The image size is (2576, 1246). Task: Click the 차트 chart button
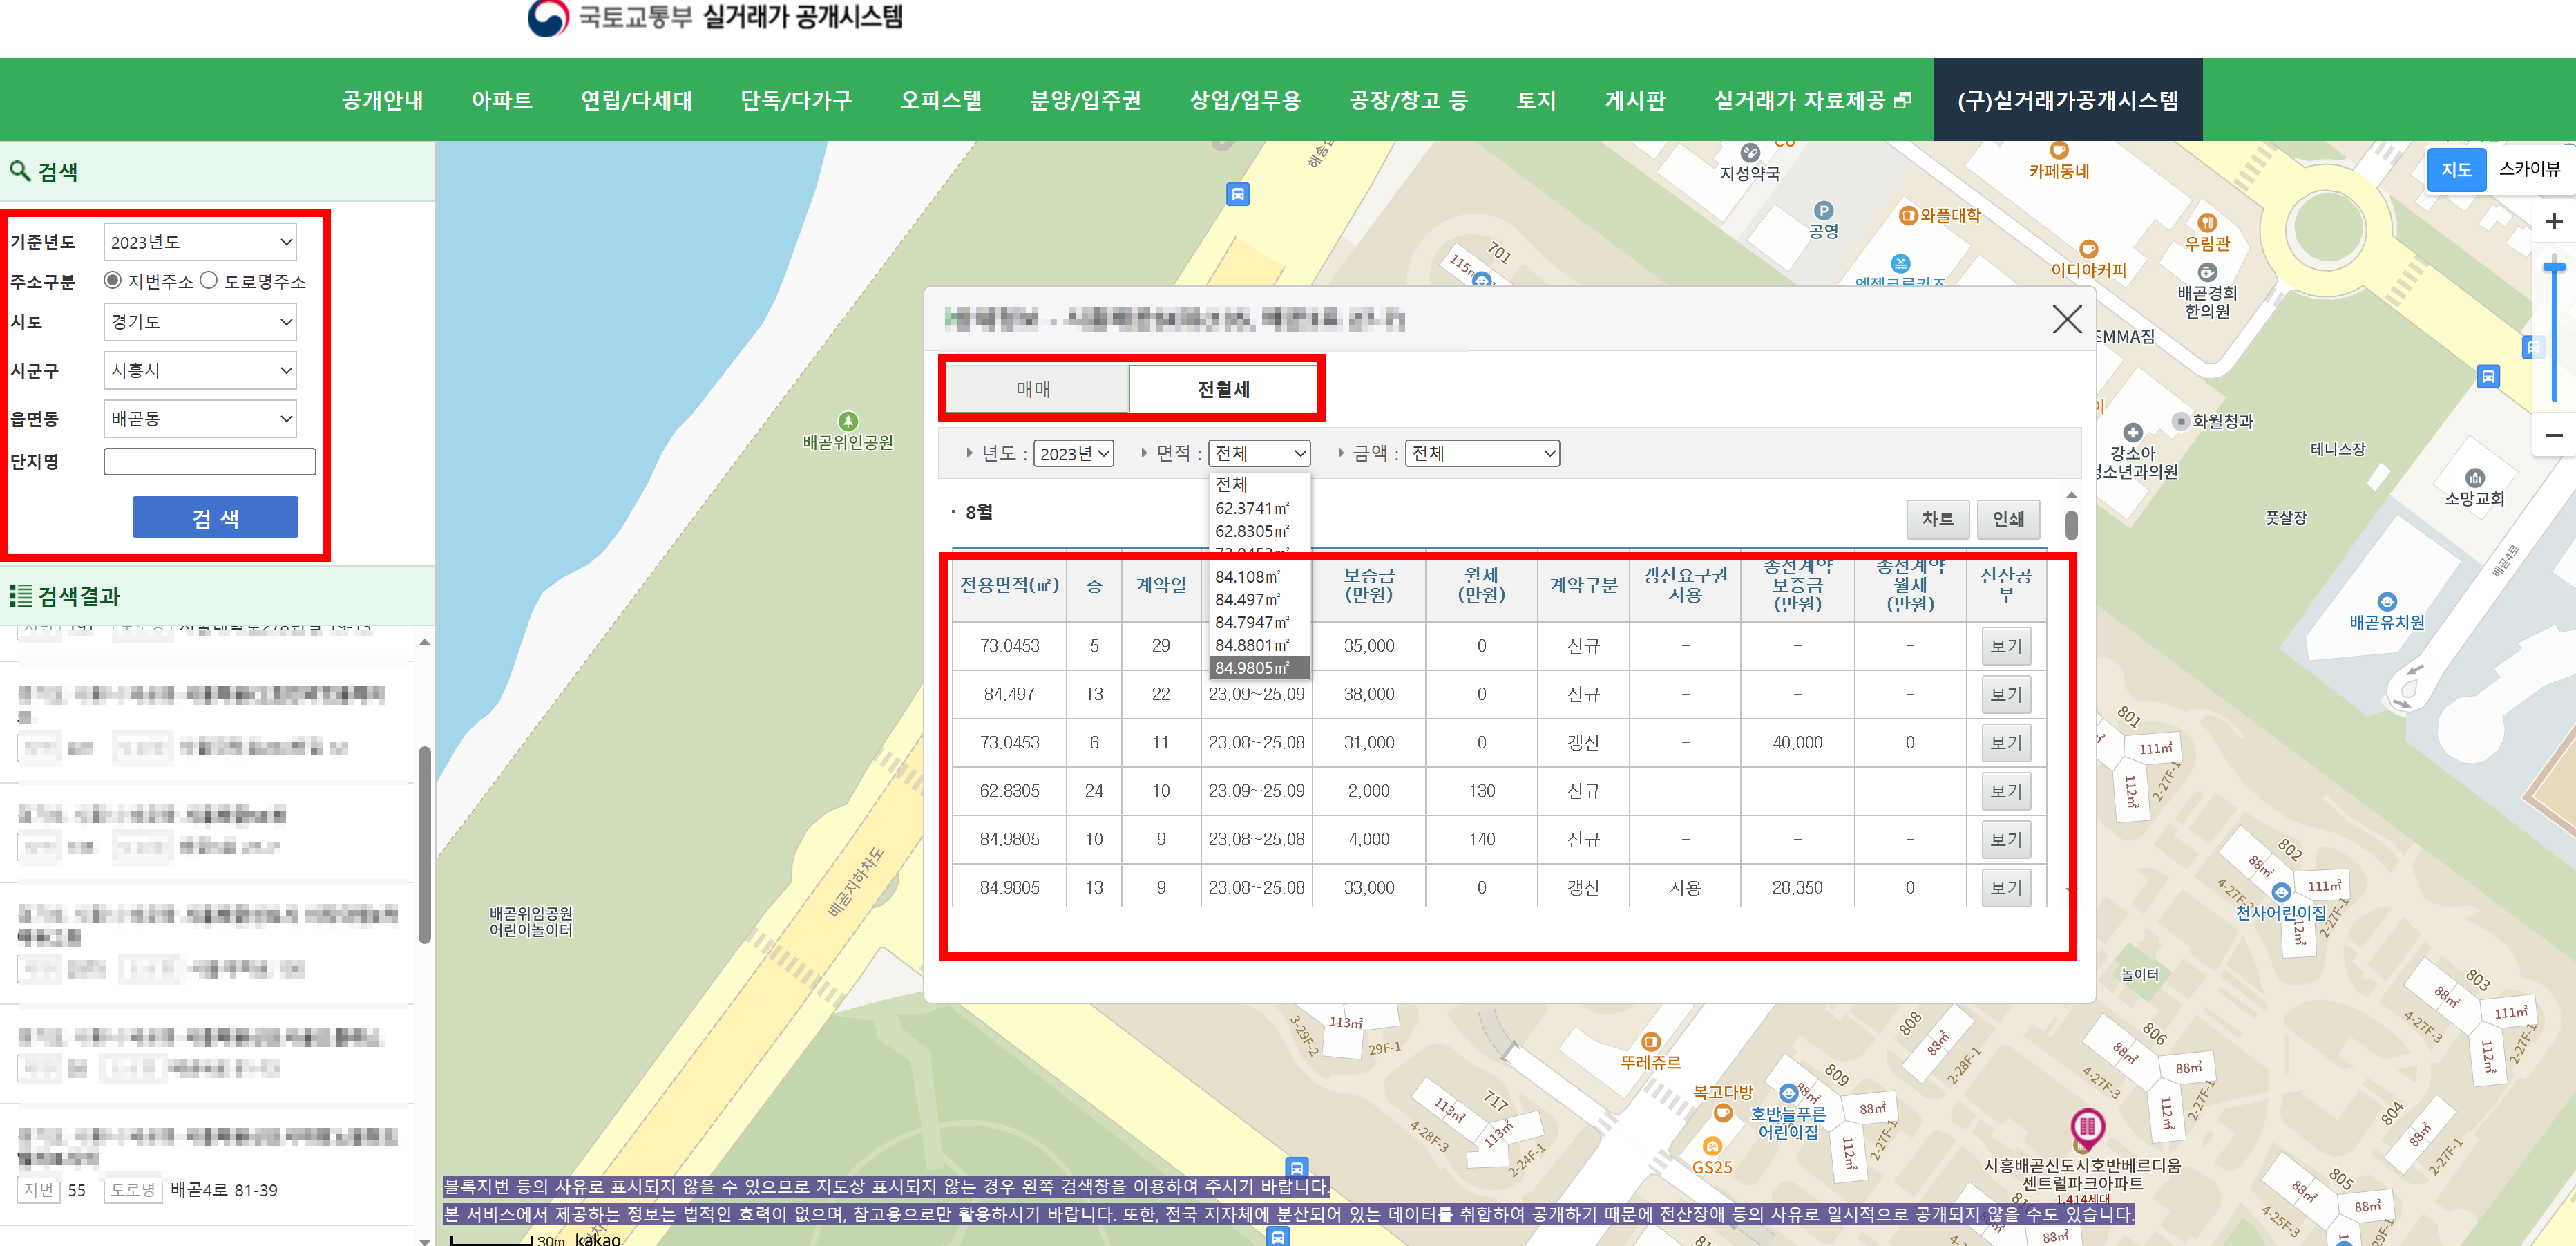click(1937, 518)
